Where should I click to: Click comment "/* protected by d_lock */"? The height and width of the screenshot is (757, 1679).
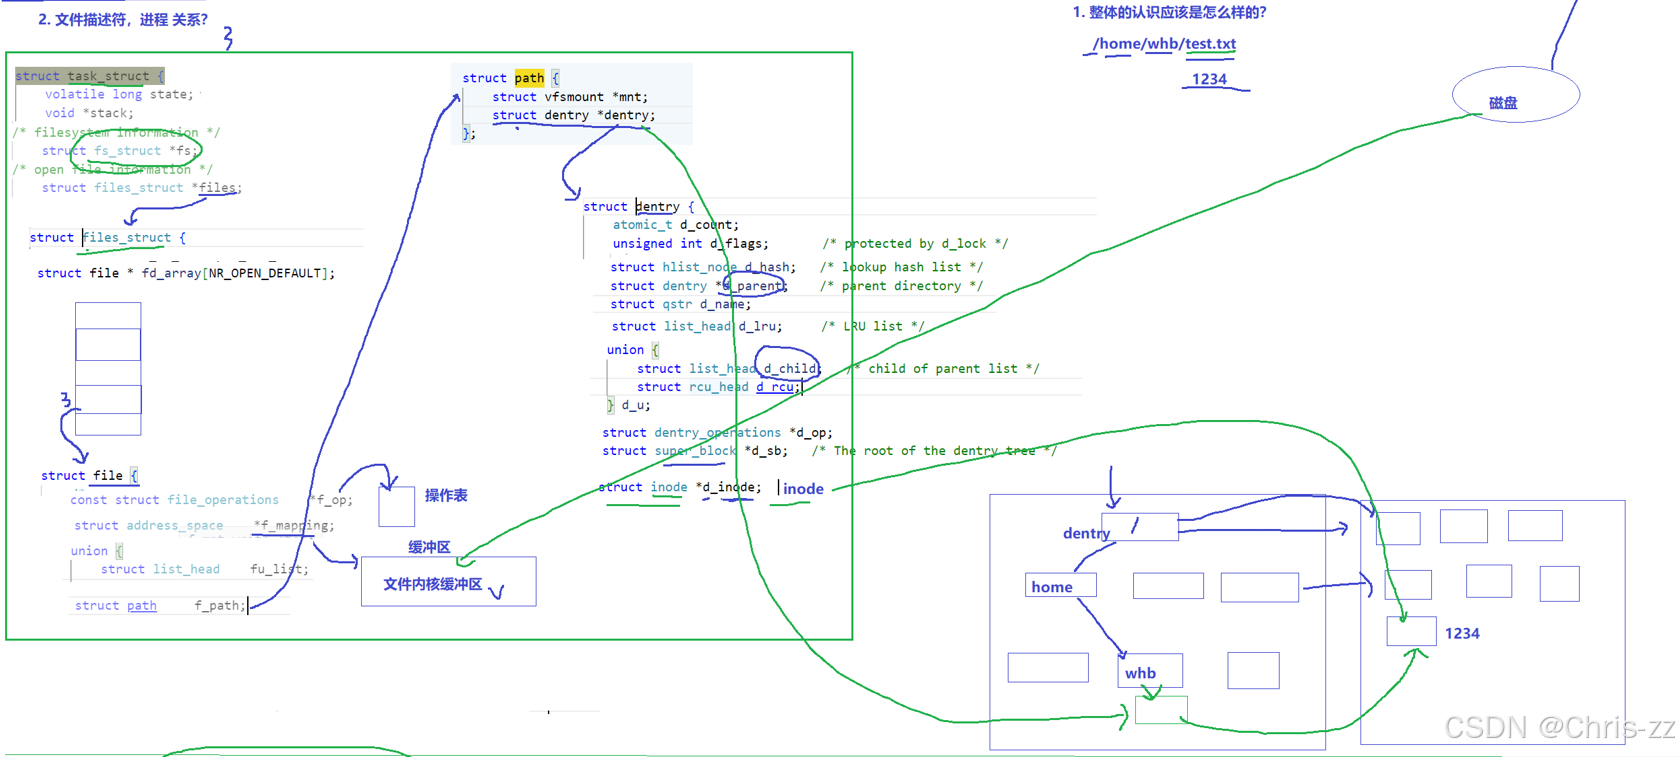pos(915,244)
